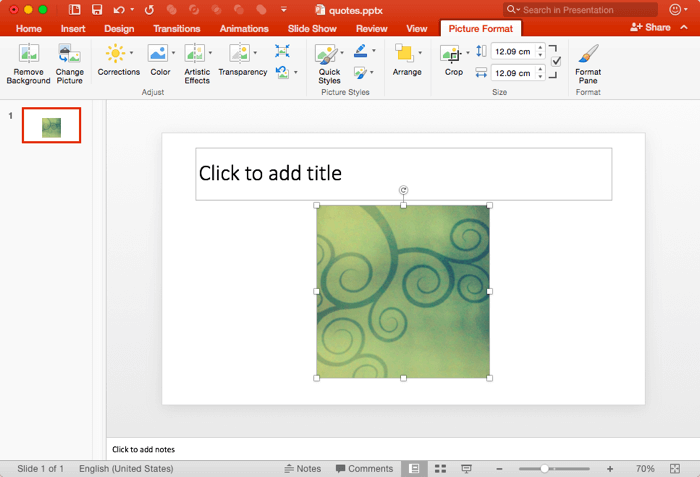
Task: Expand the Reset Picture dropdown arrow
Action: tap(296, 72)
